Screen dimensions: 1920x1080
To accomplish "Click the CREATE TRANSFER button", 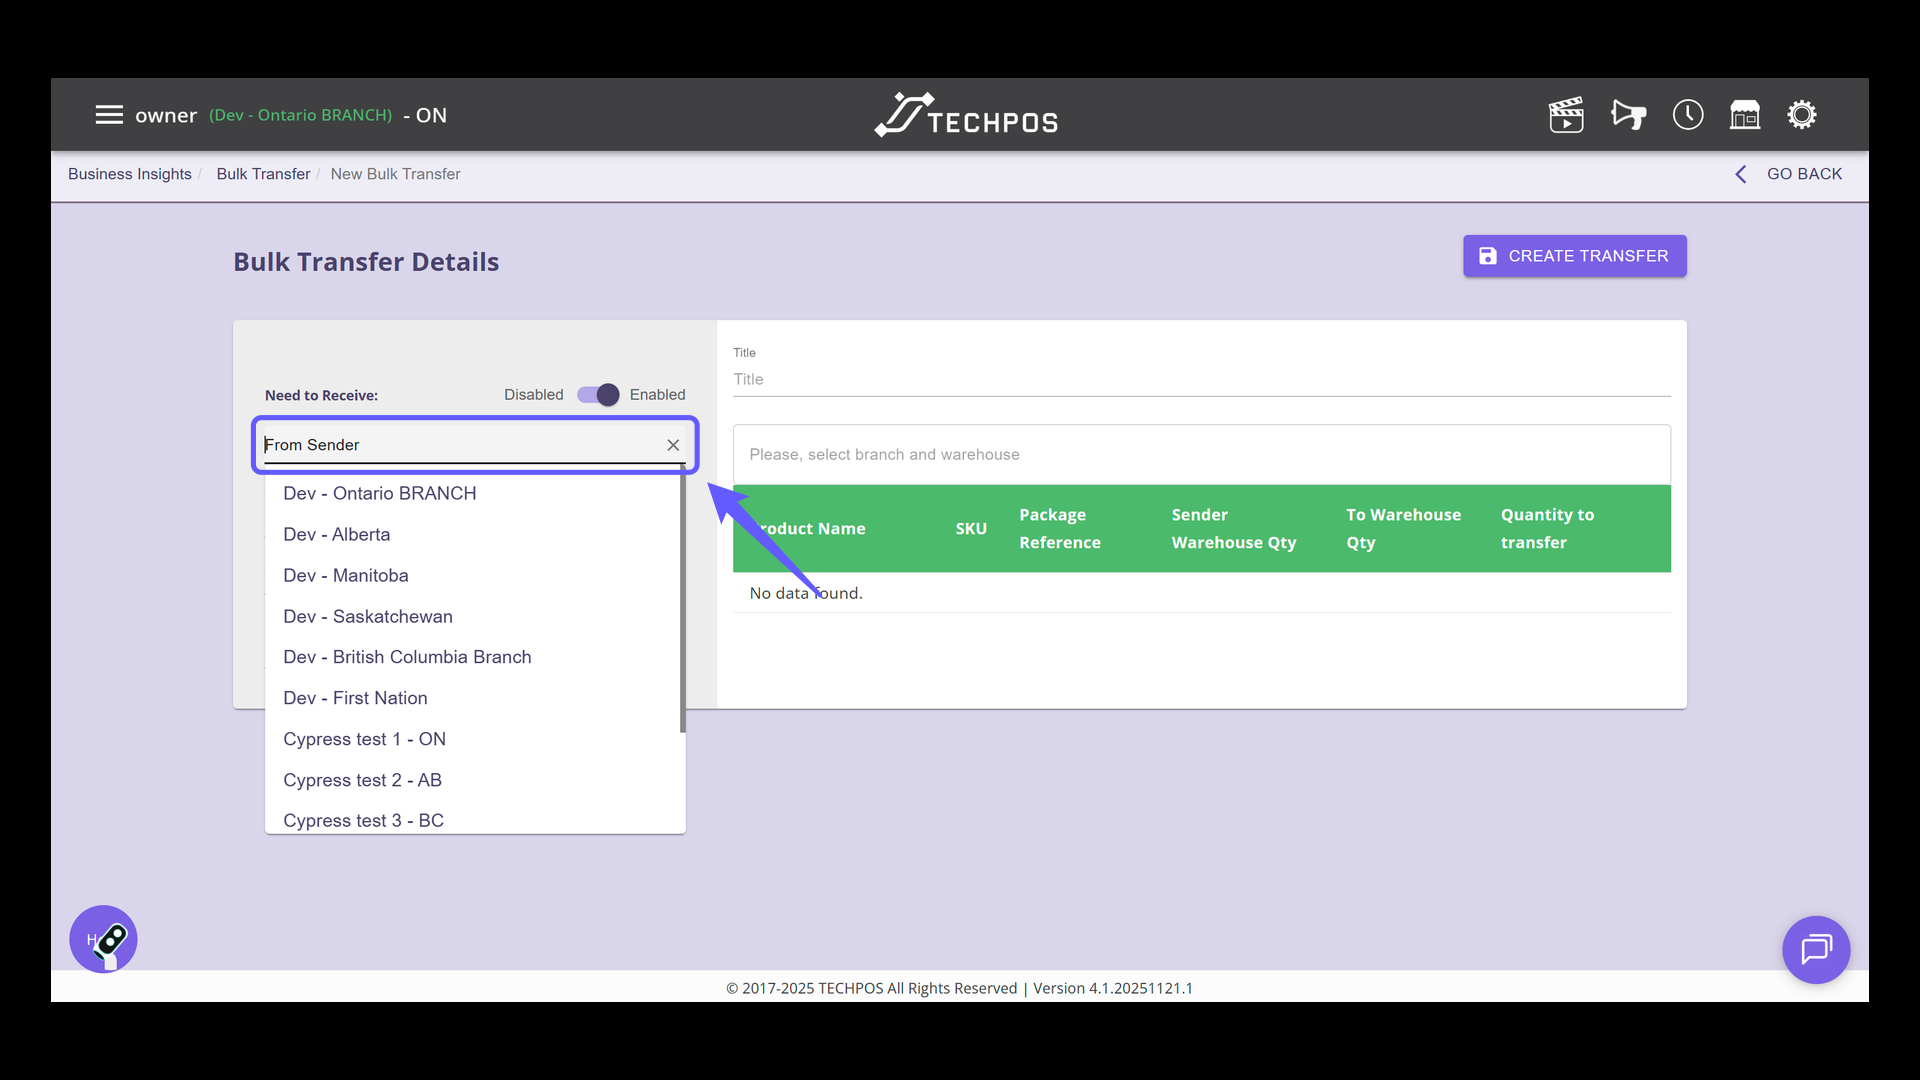I will click(1574, 256).
